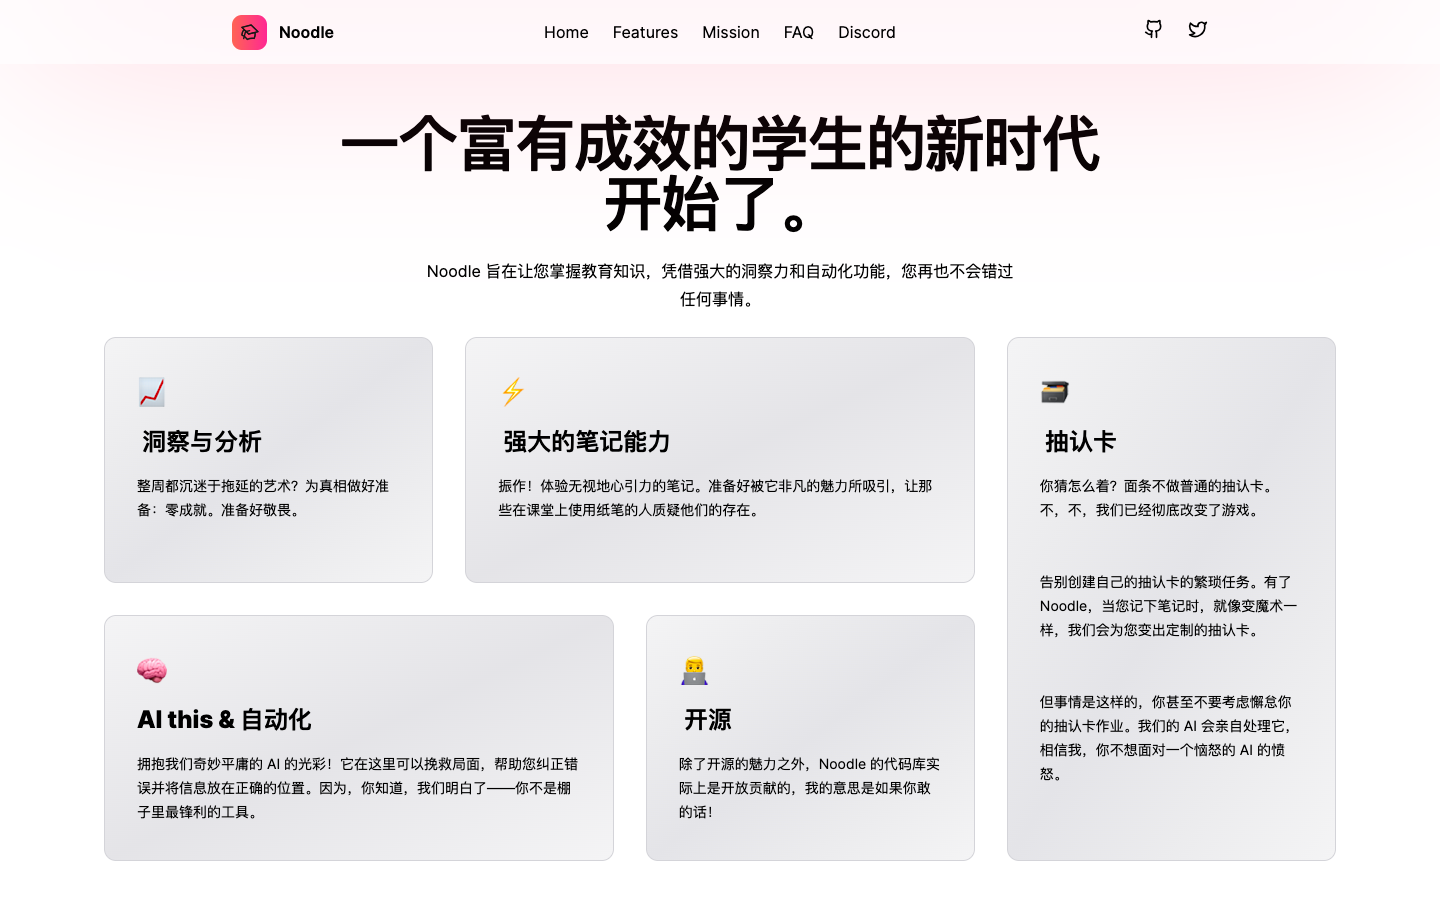Click the description starting 拥抱我们奇妙平庸的 AI
This screenshot has width=1440, height=900.
[x=358, y=788]
